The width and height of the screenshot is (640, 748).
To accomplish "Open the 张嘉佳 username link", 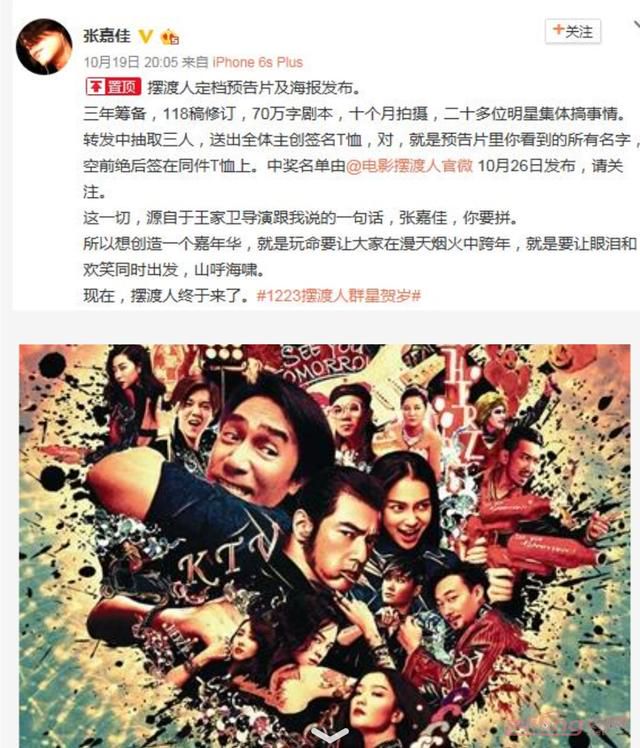I will [107, 36].
